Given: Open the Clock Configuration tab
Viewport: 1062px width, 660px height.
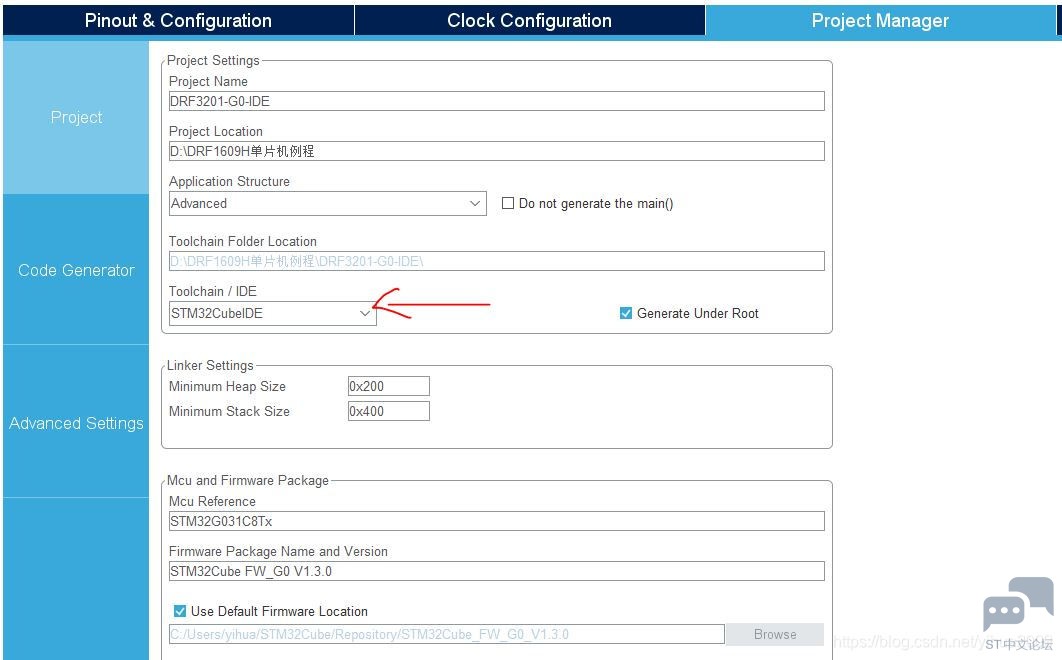Looking at the screenshot, I should pyautogui.click(x=529, y=20).
